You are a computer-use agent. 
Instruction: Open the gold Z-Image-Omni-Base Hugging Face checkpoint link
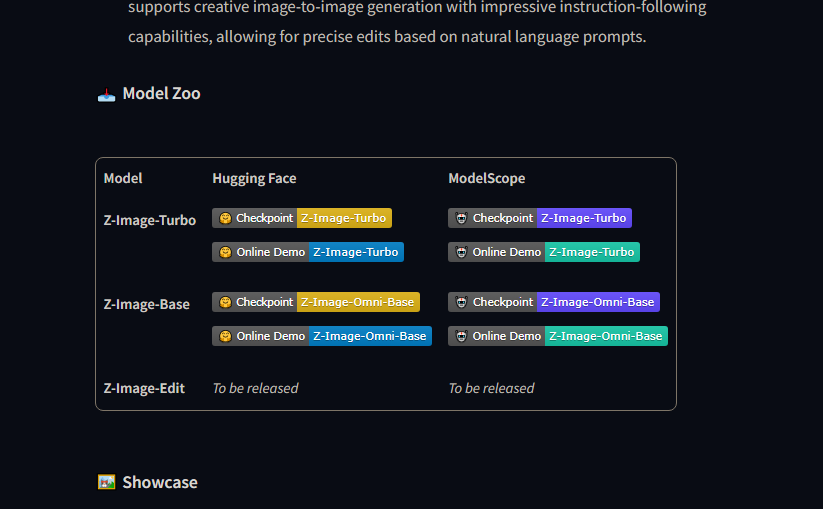(358, 302)
